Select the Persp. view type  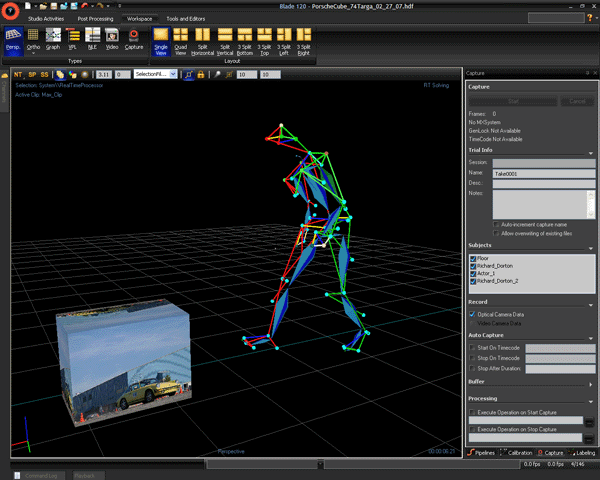[13, 41]
